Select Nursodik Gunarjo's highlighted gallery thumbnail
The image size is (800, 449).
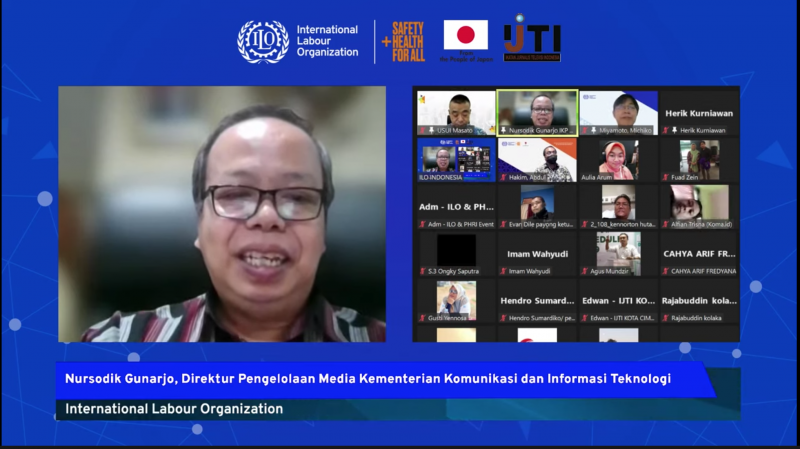coord(537,109)
